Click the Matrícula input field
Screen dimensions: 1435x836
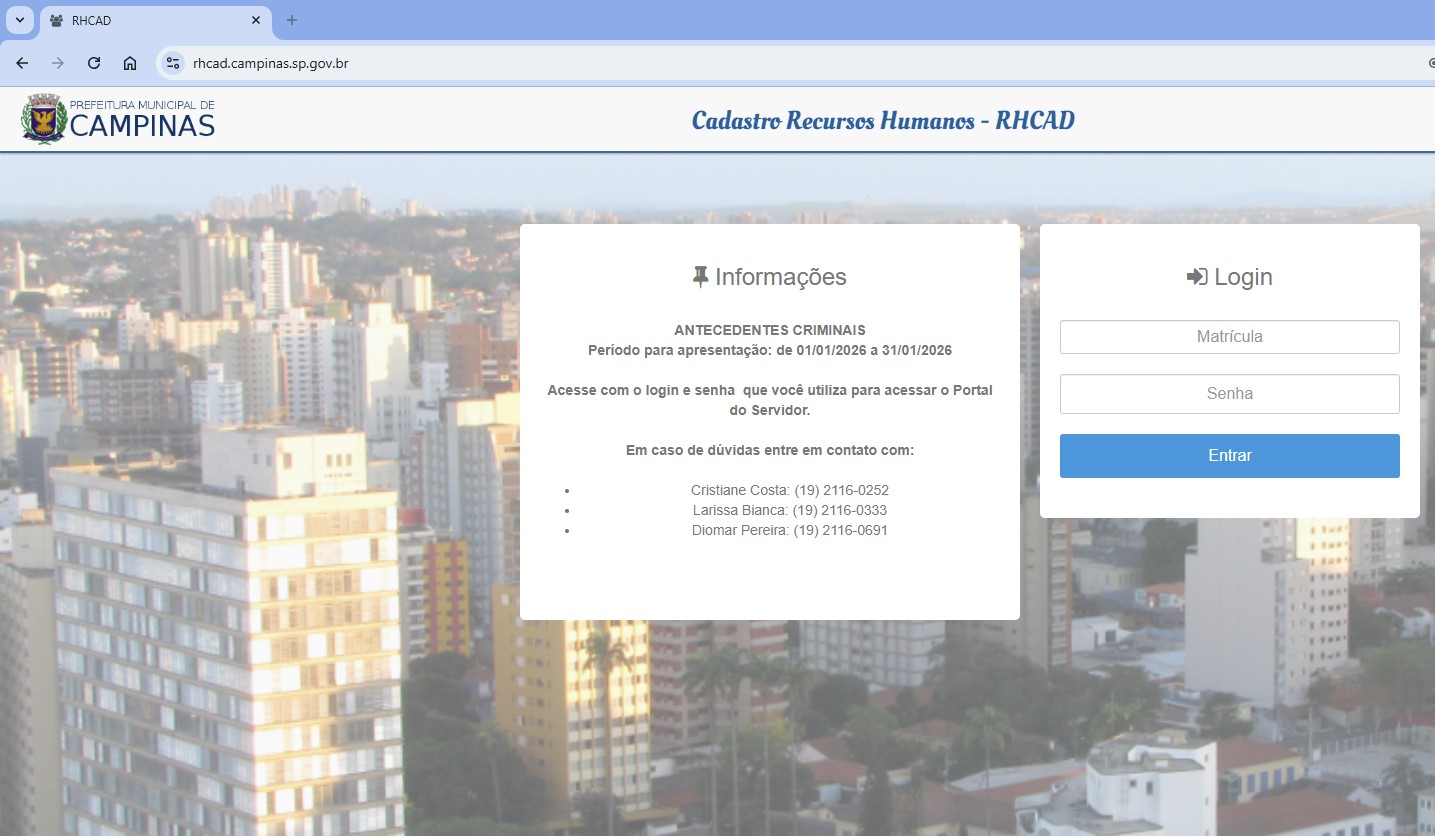[1228, 336]
